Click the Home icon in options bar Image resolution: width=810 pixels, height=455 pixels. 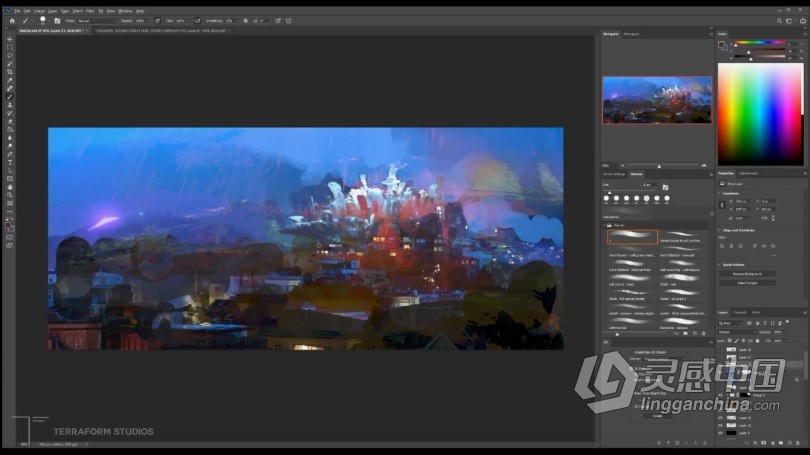point(11,20)
